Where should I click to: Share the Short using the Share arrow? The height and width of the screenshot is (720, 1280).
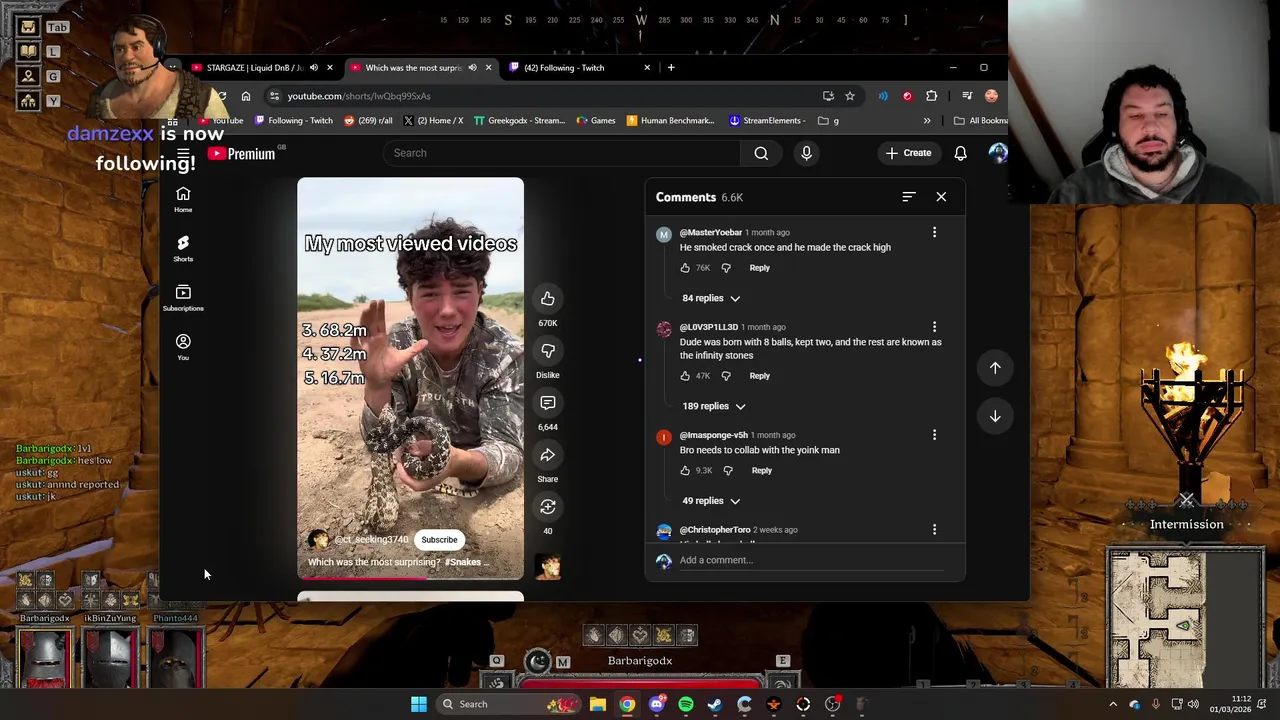click(548, 455)
